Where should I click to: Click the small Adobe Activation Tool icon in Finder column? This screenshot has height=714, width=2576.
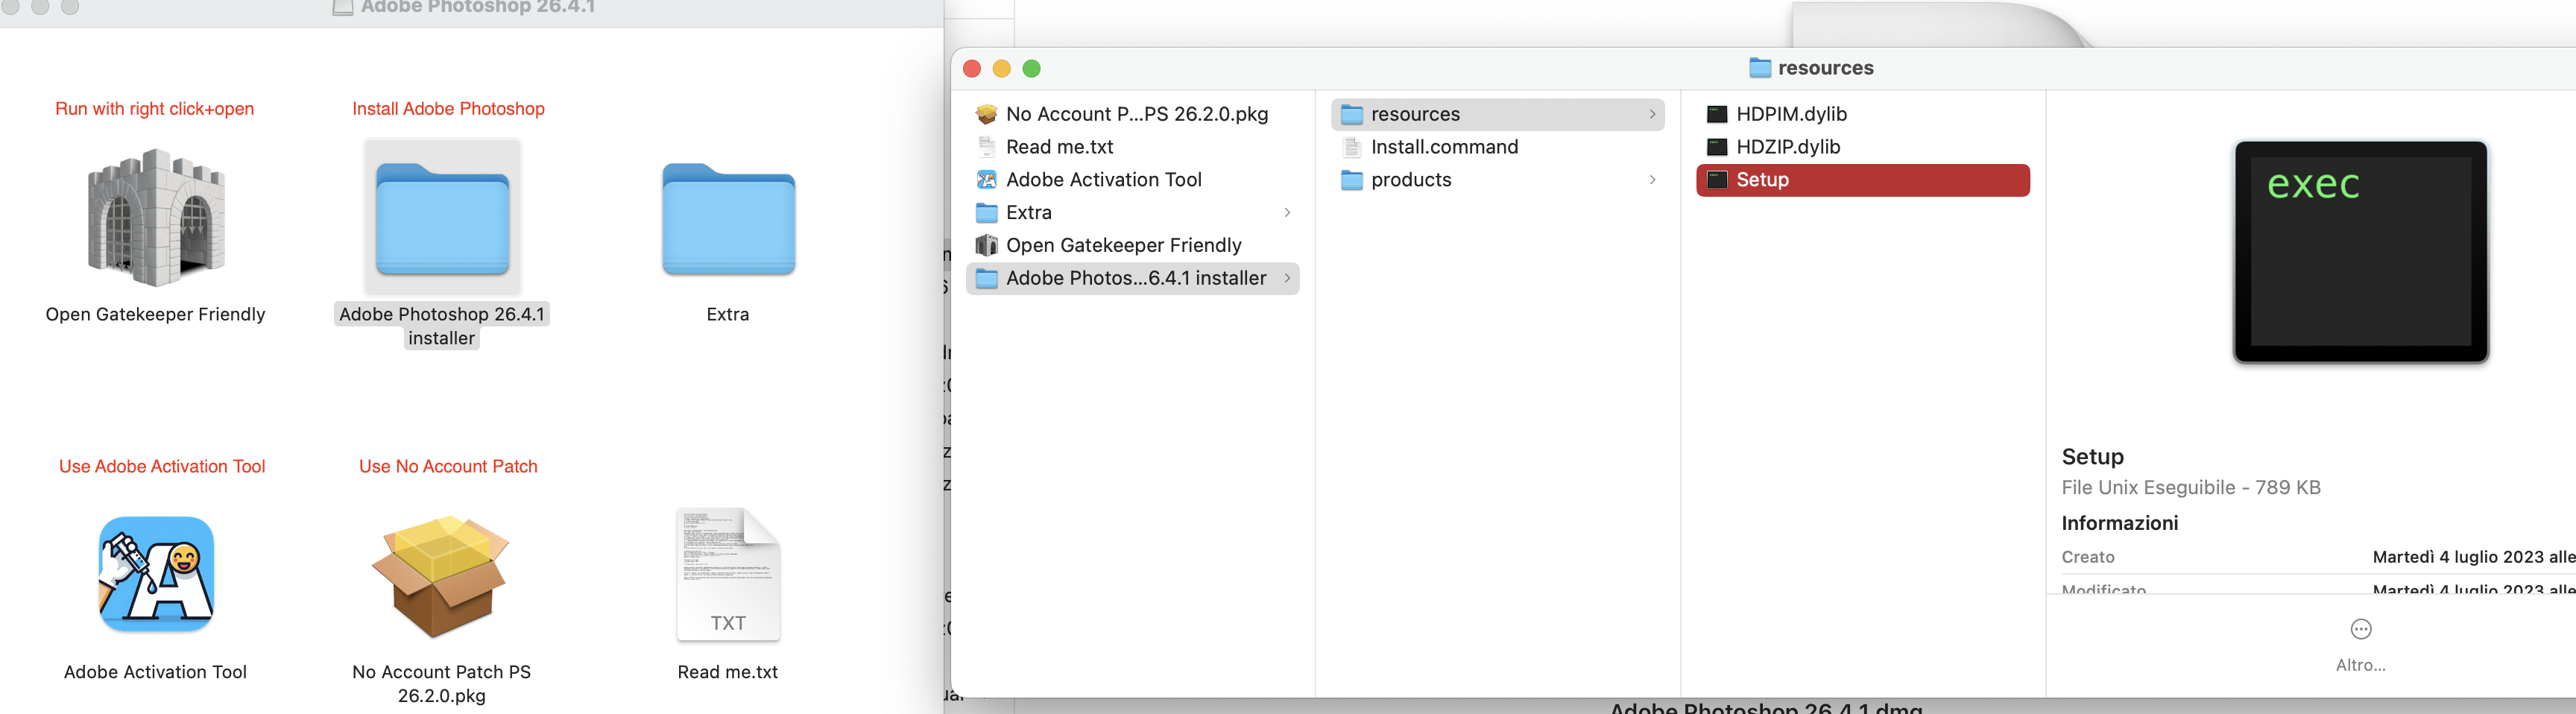click(986, 180)
